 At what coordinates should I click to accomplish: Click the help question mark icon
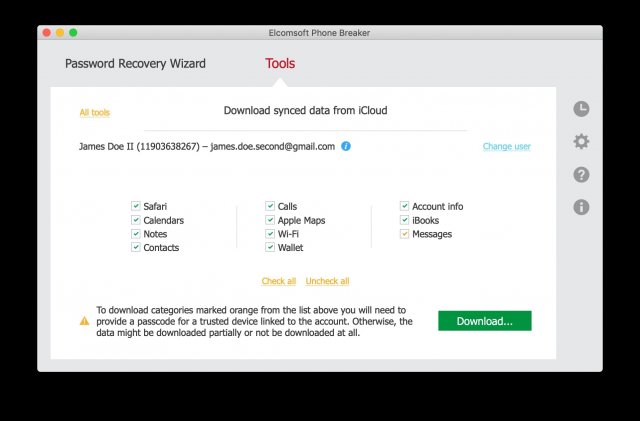pos(581,175)
